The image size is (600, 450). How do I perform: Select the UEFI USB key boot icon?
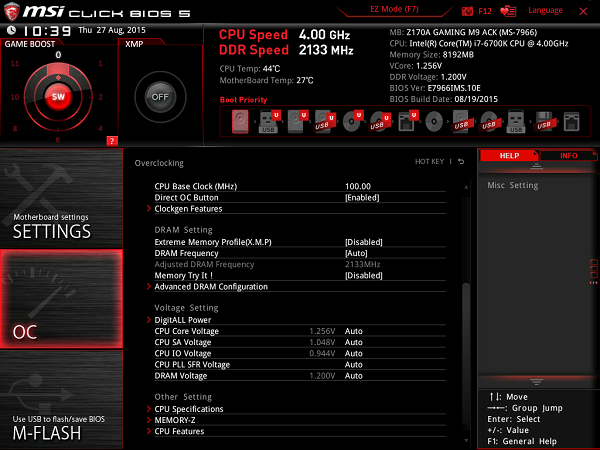(x=269, y=122)
